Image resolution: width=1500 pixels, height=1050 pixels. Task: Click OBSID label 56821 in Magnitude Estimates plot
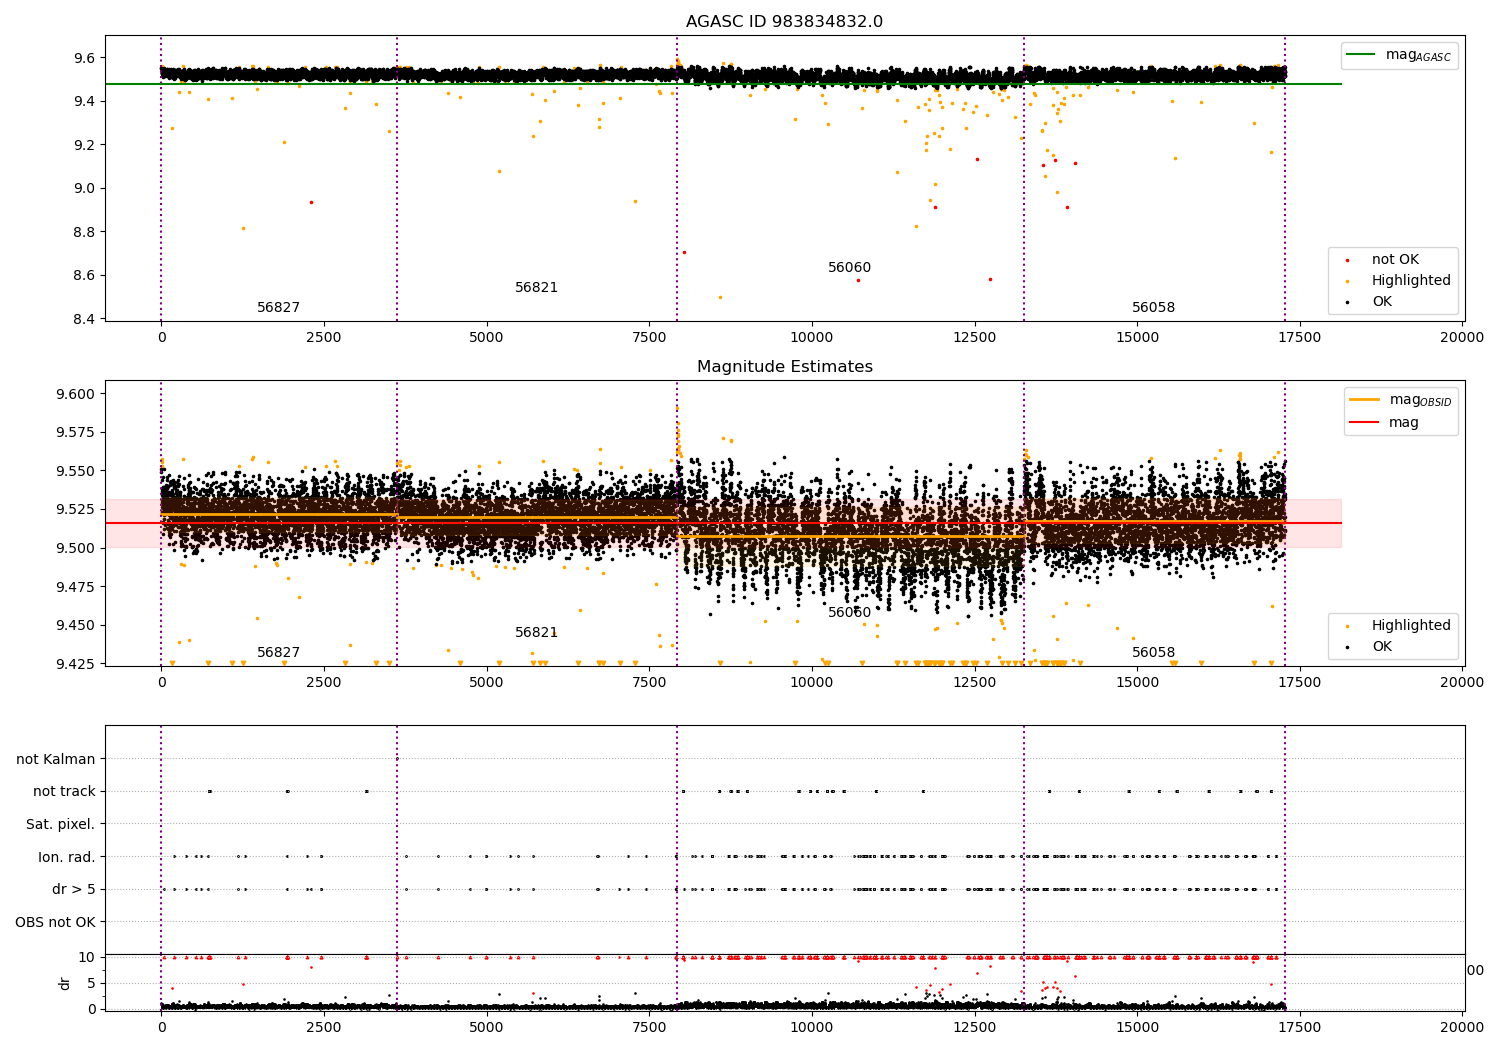(536, 632)
